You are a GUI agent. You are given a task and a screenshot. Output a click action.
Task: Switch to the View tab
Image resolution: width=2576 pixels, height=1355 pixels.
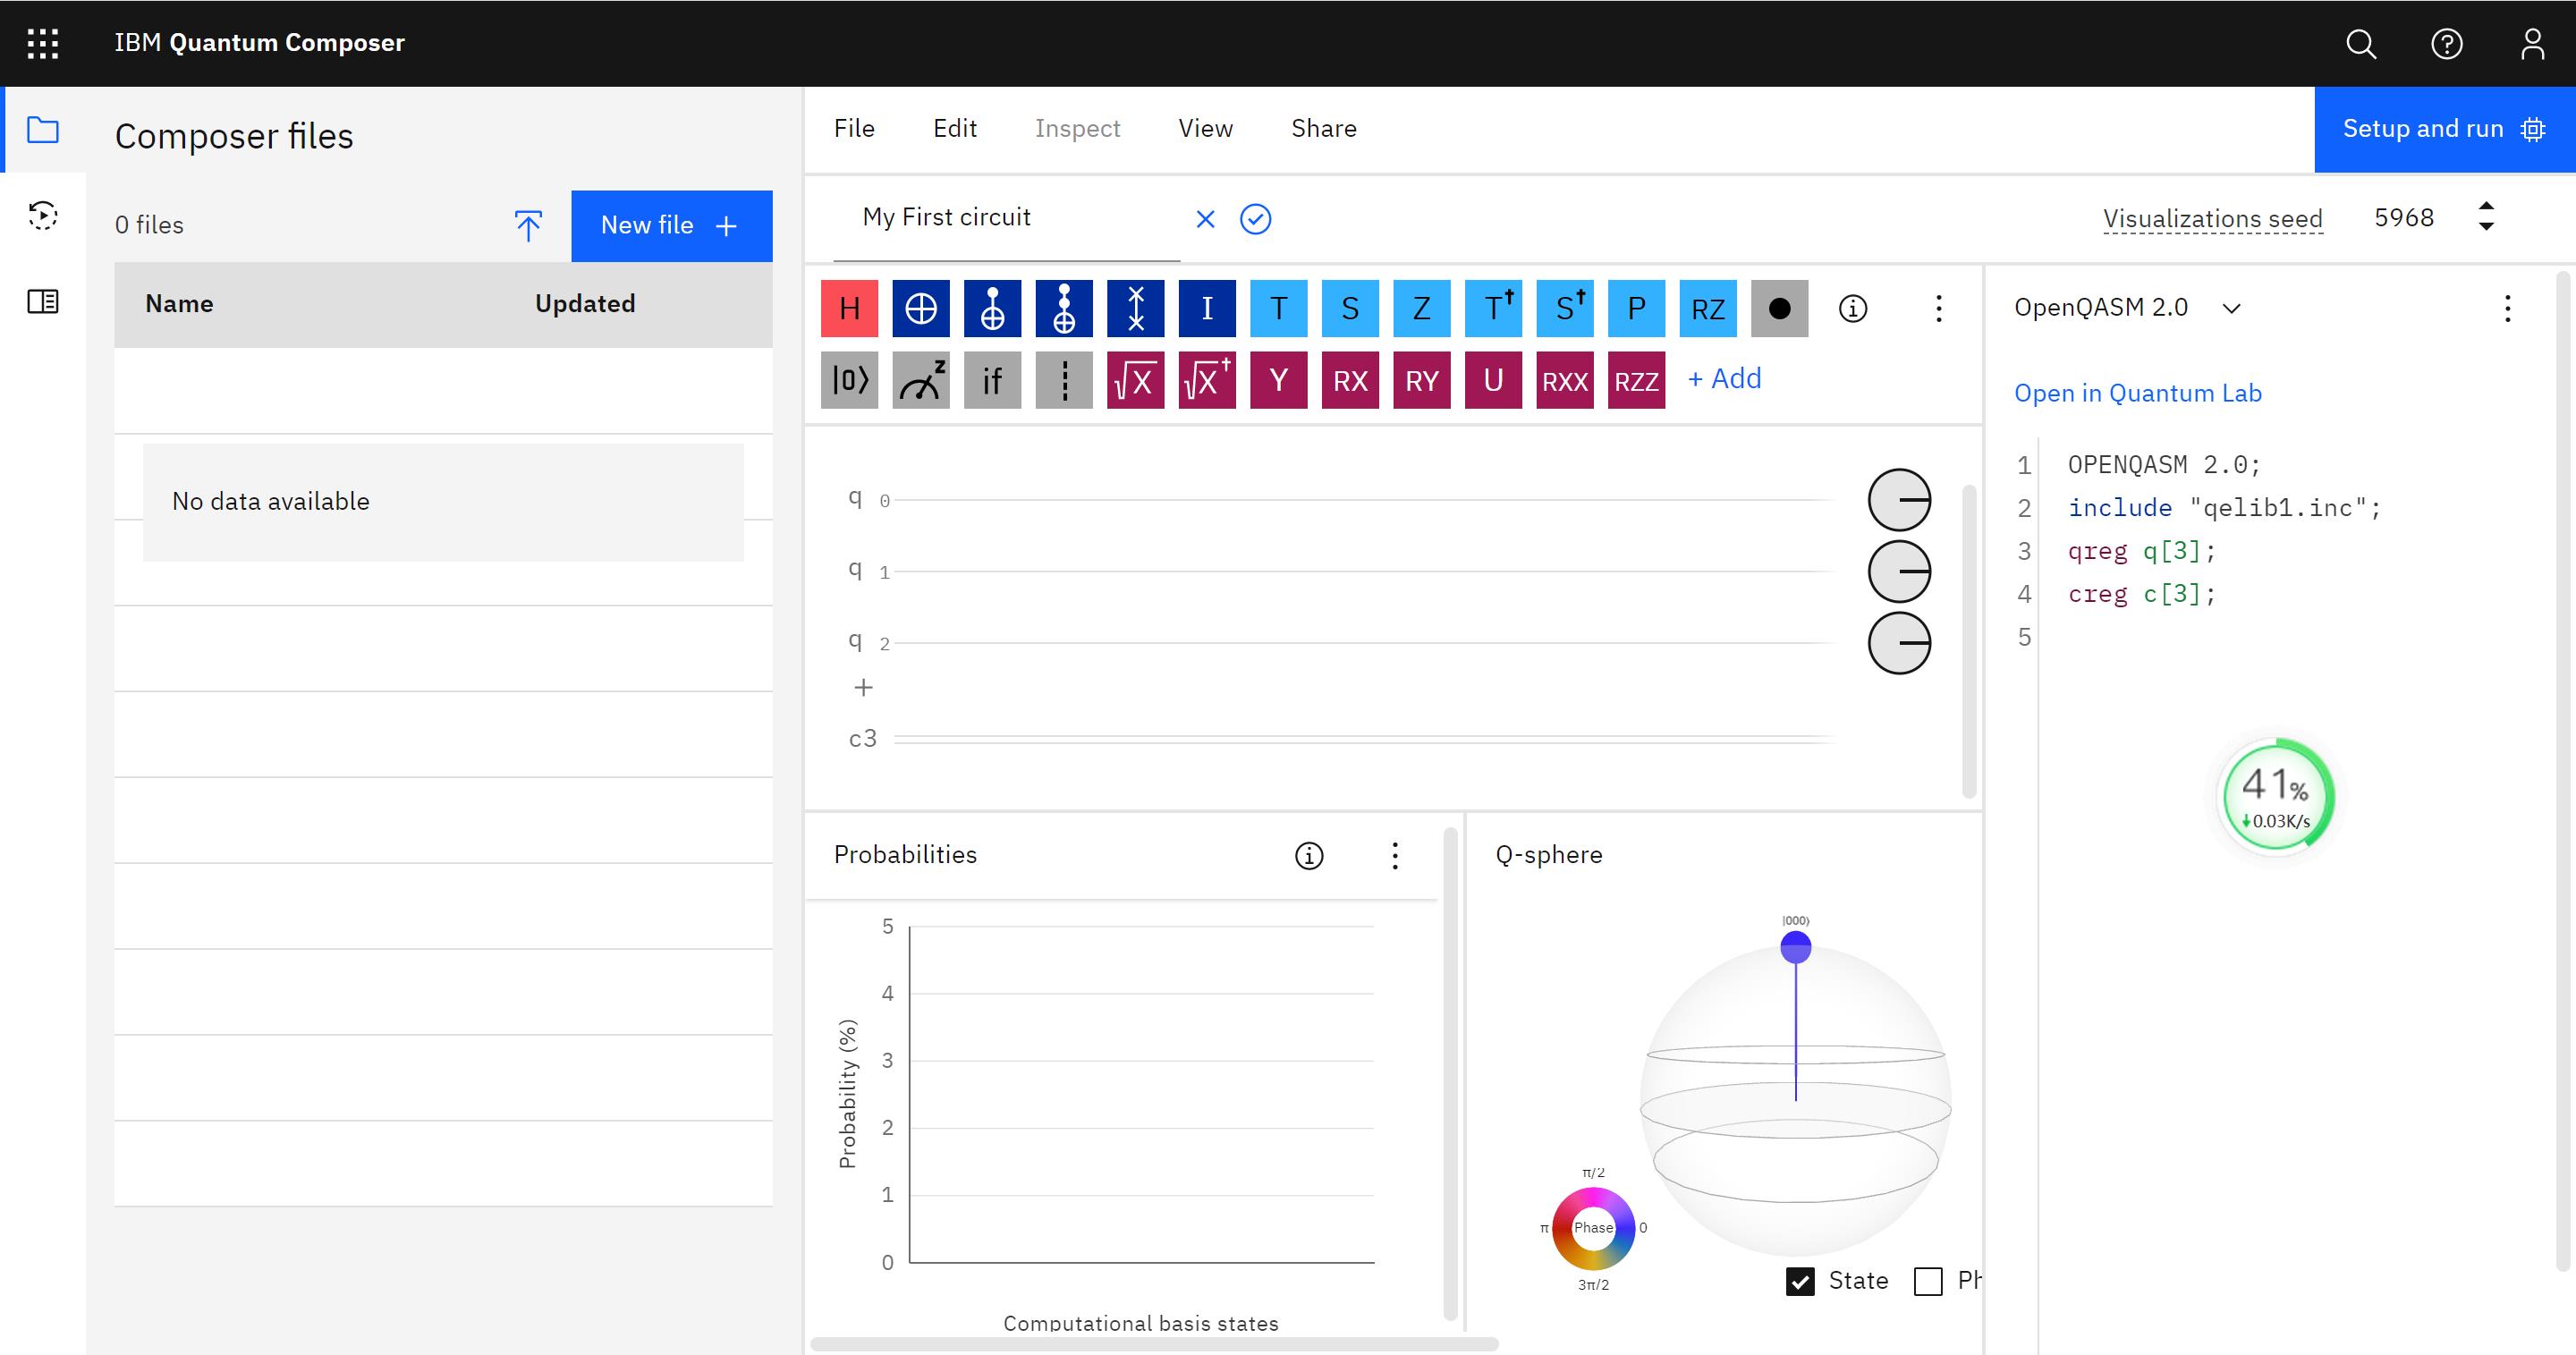click(x=1205, y=130)
